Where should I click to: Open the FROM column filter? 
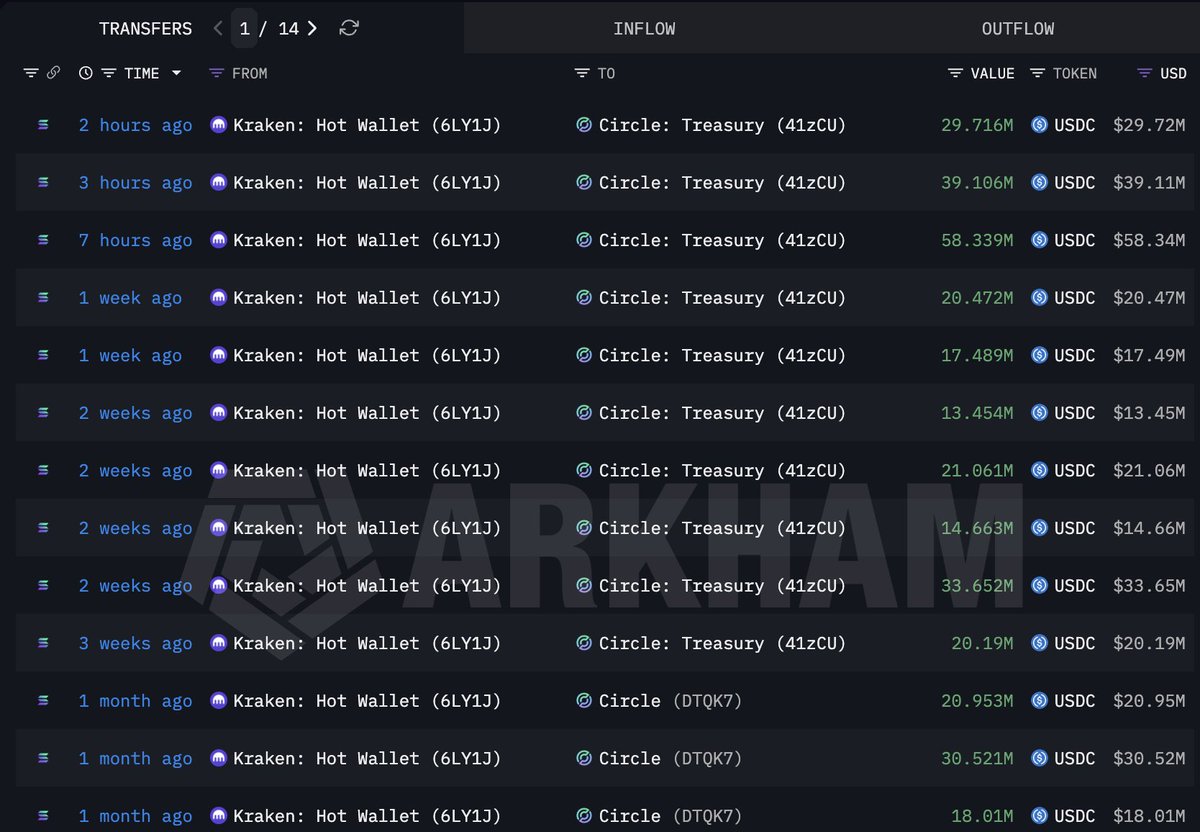pyautogui.click(x=217, y=74)
